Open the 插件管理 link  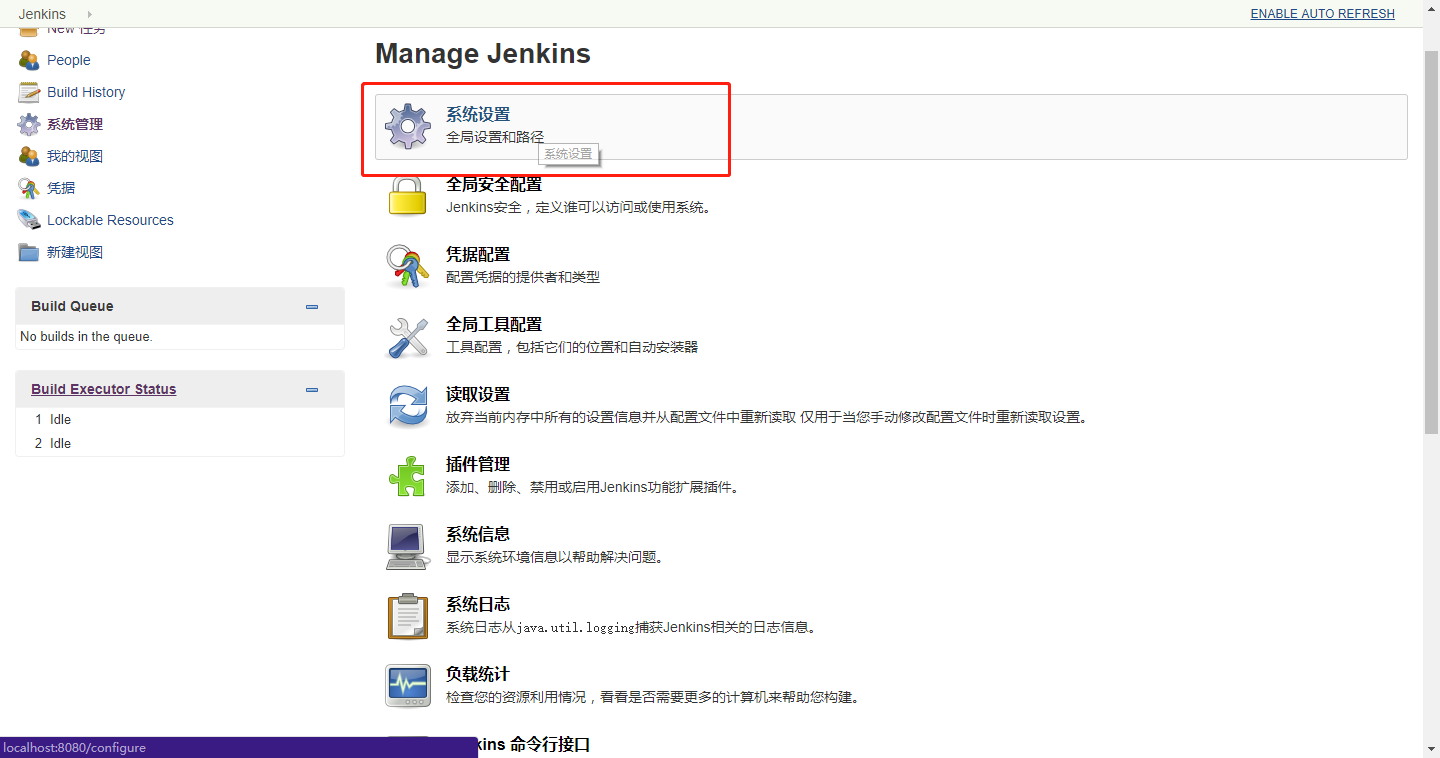[478, 464]
